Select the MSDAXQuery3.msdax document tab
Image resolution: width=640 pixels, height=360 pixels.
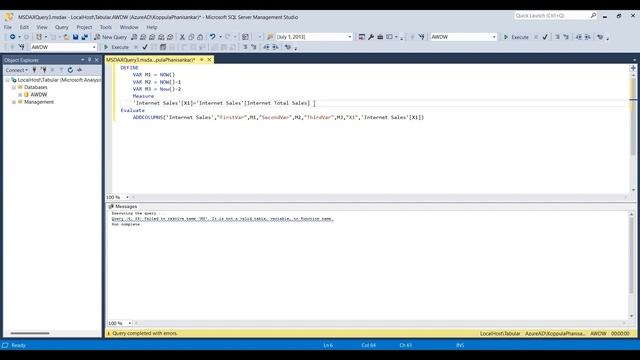[x=151, y=60]
